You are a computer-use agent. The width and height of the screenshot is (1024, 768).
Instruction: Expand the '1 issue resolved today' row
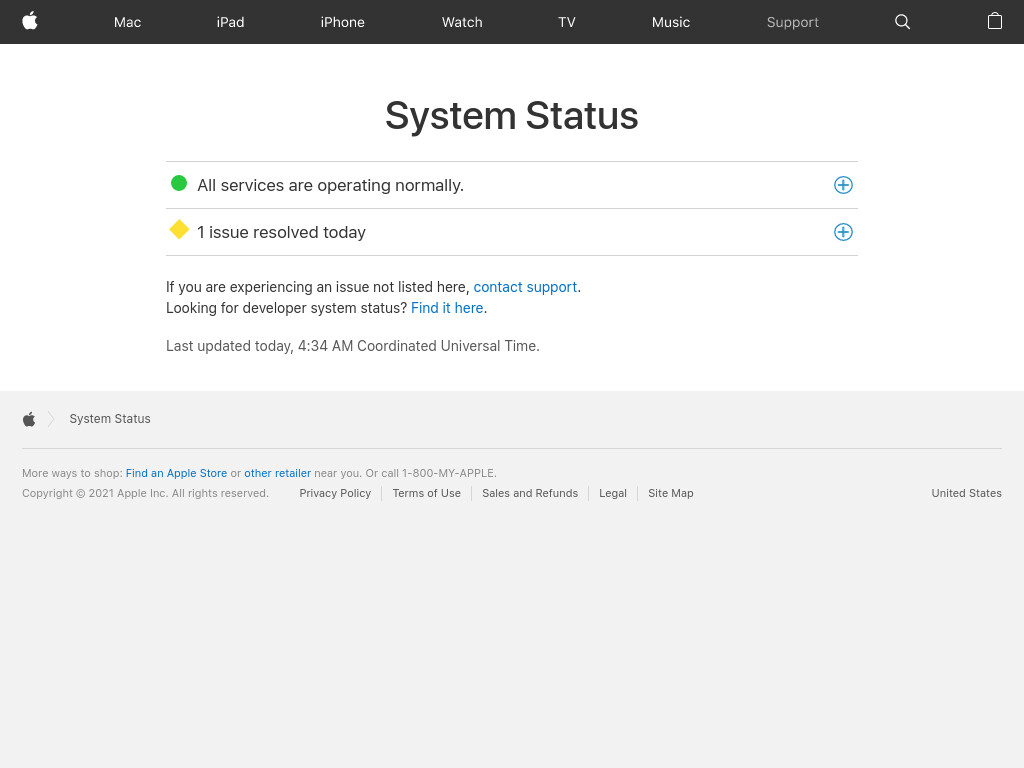tap(843, 232)
